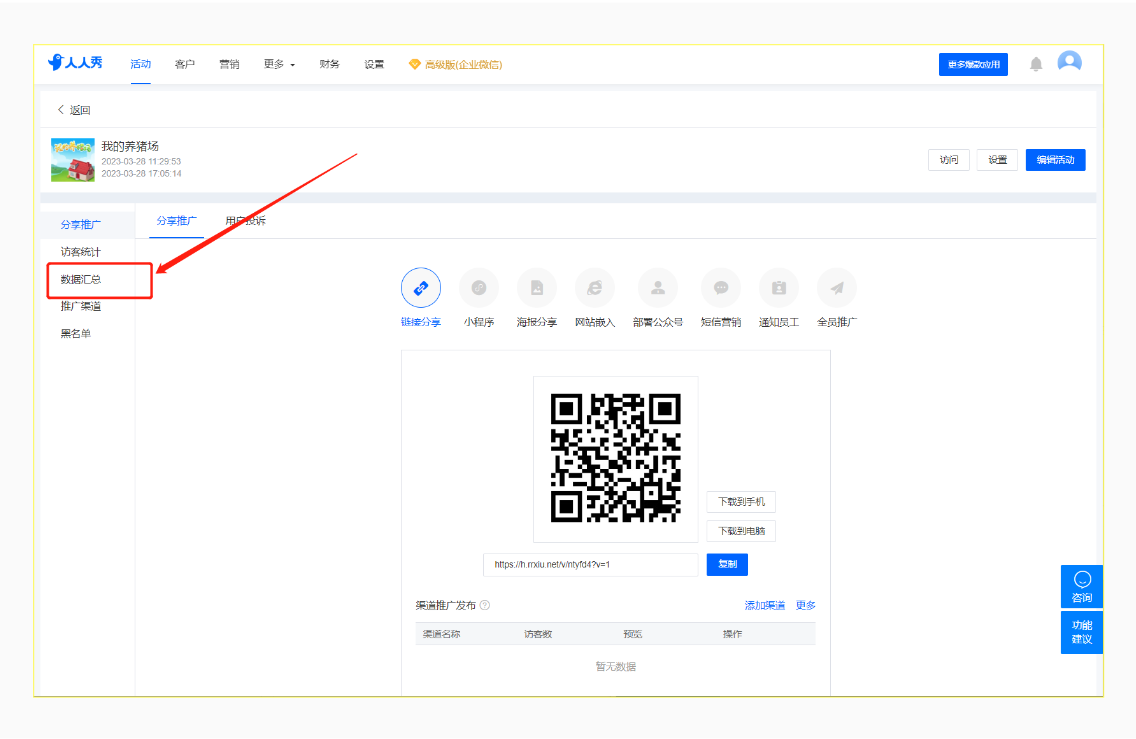The image size is (1136, 739).
Task: Click the 下载到手机 button
Action: pyautogui.click(x=741, y=502)
